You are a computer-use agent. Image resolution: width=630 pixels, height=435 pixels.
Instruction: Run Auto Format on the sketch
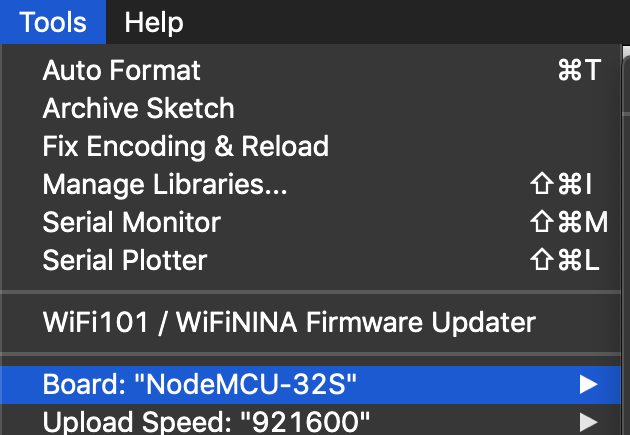pyautogui.click(x=122, y=71)
